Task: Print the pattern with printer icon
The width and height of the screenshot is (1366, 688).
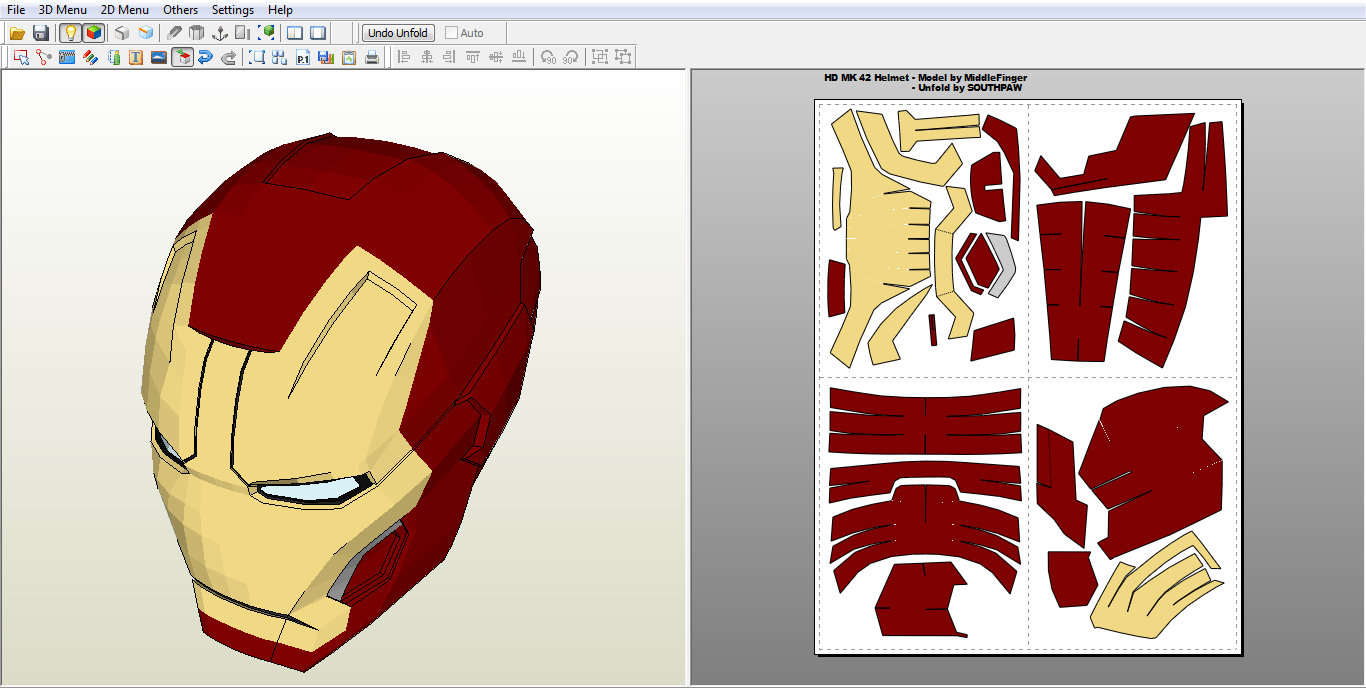Action: click(x=372, y=57)
